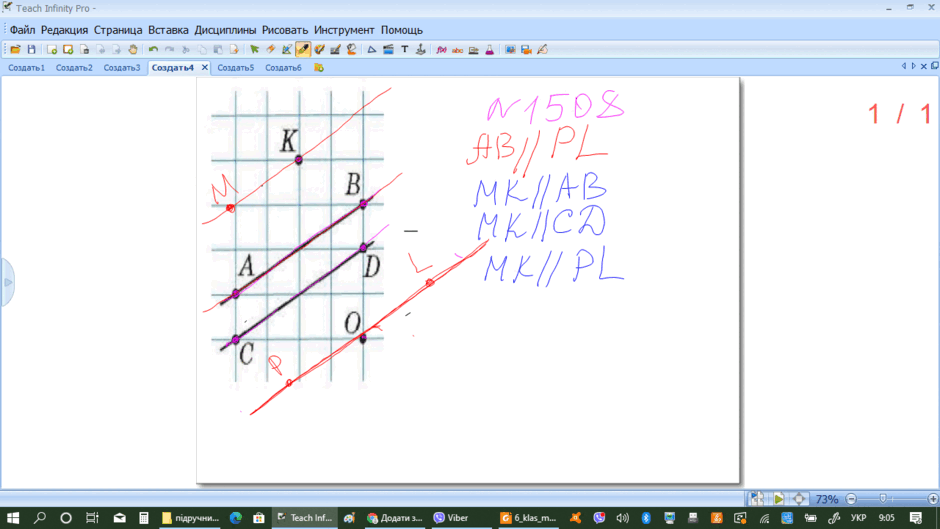Click the УКР language indicator
This screenshot has width=940, height=529.
pyautogui.click(x=858, y=518)
